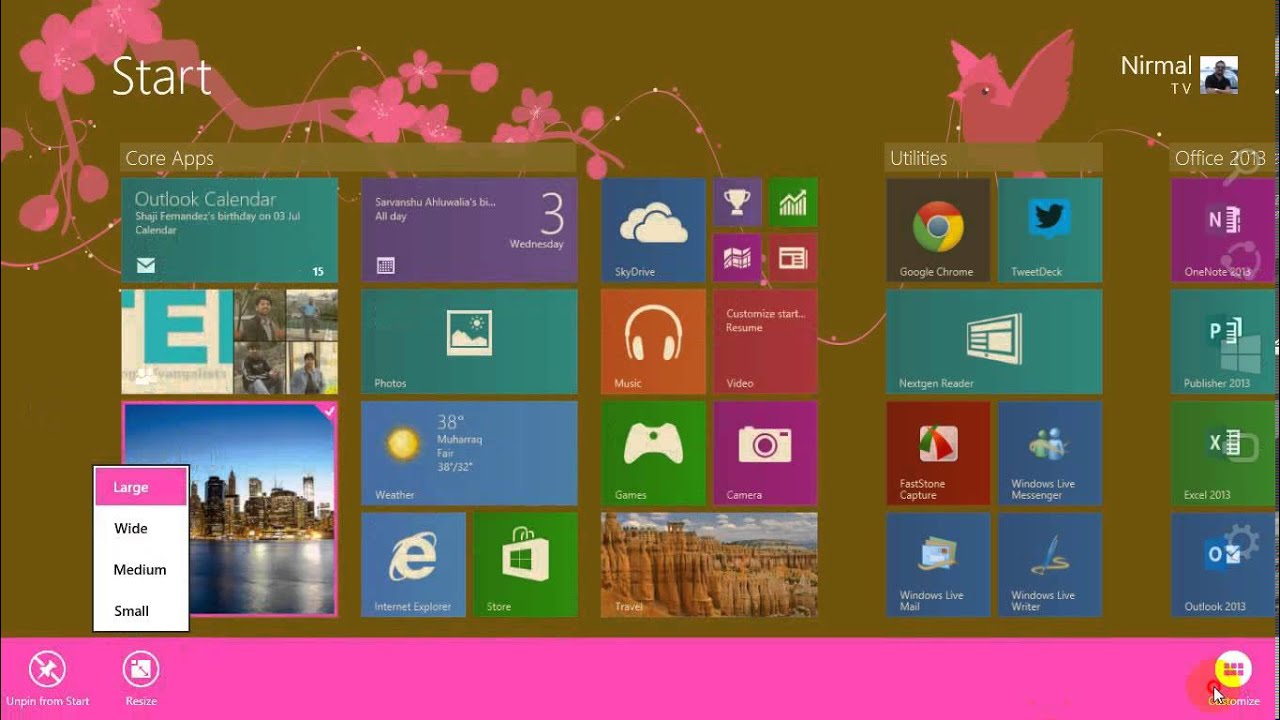This screenshot has width=1280, height=720.
Task: Launch the Music headphones tile
Action: [x=653, y=342]
